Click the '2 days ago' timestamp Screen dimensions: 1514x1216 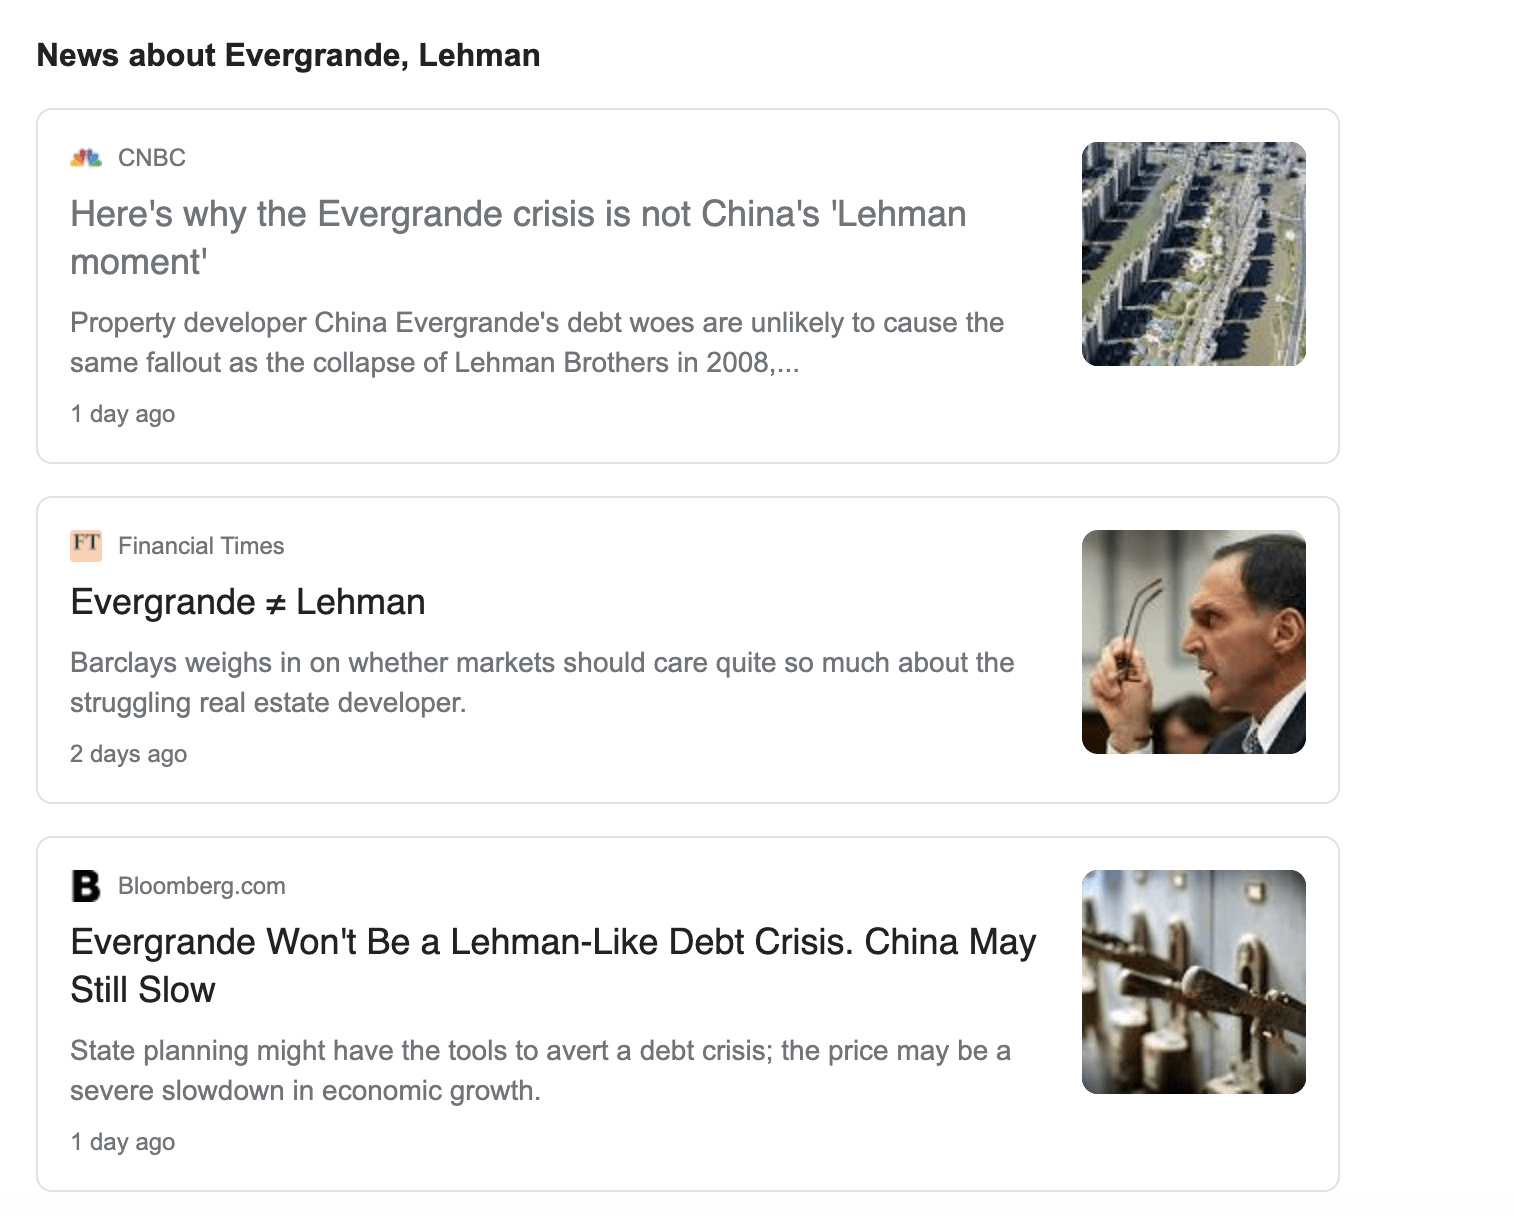click(128, 754)
